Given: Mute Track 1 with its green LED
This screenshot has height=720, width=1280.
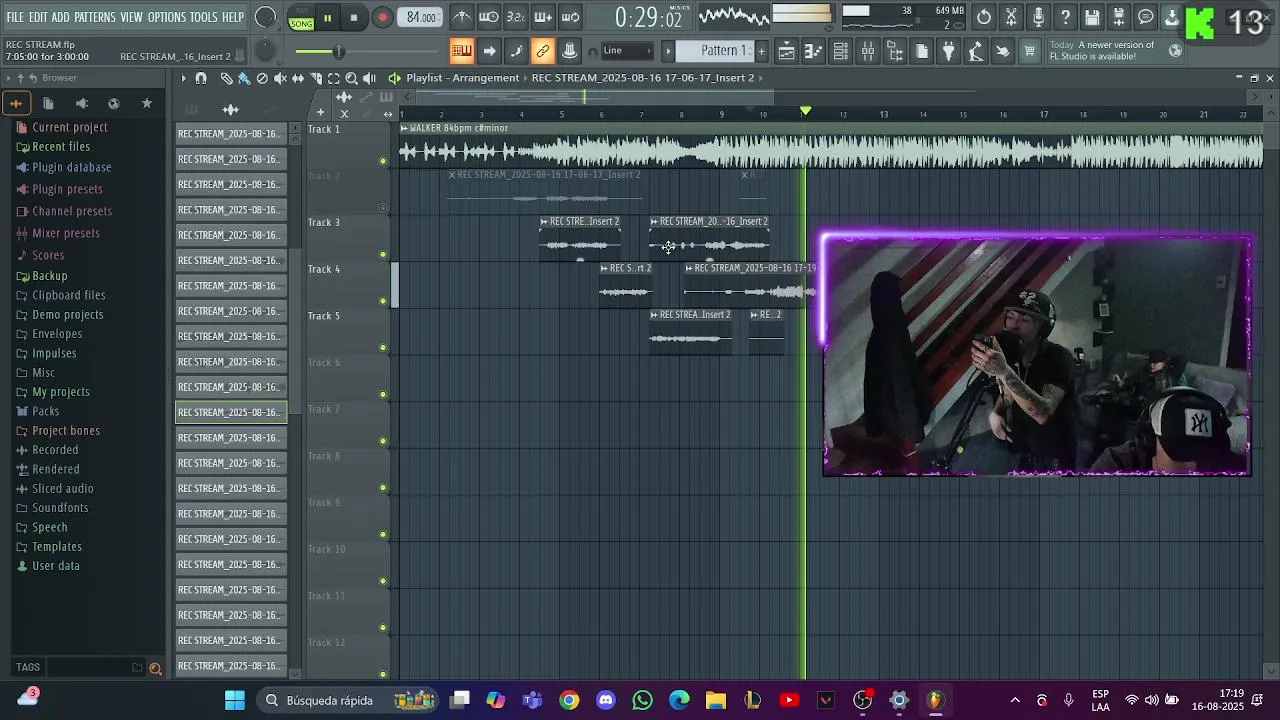Looking at the screenshot, I should tap(383, 161).
